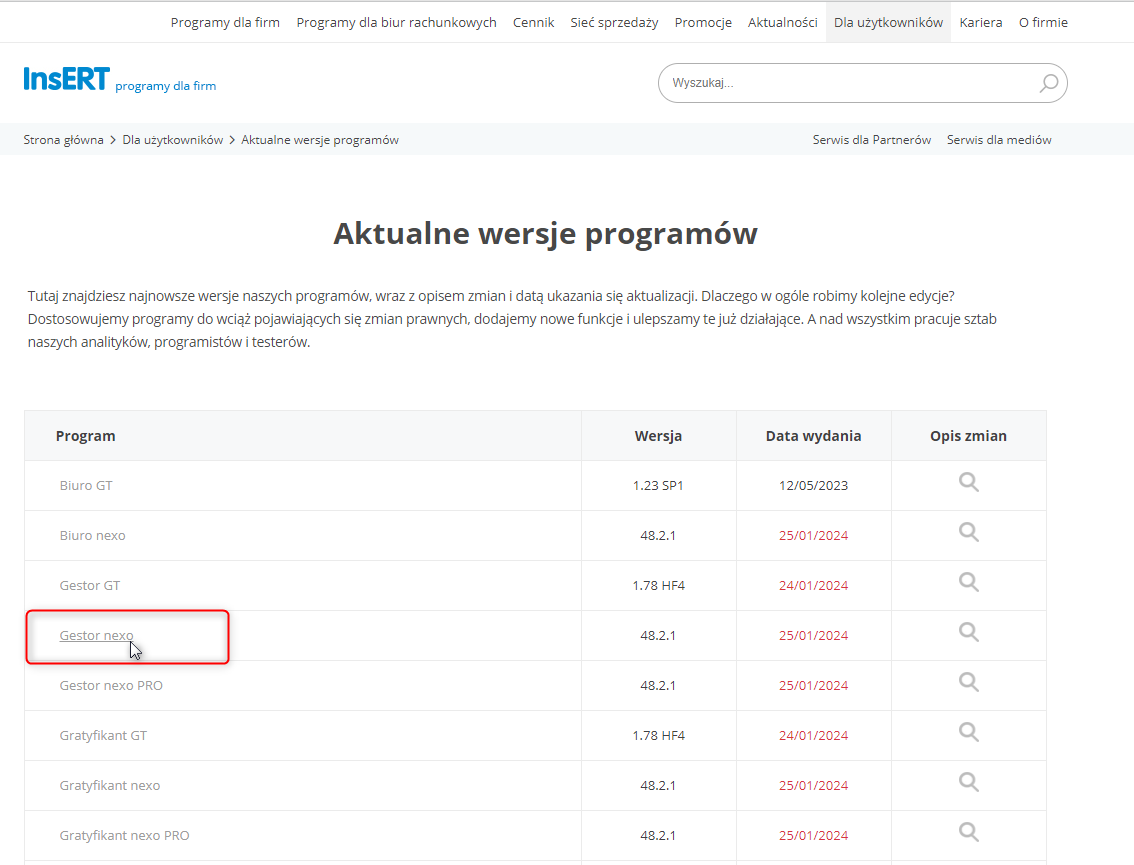Open change description for Gratyfikant nexo PRO
The image size is (1134, 865).
click(x=968, y=832)
